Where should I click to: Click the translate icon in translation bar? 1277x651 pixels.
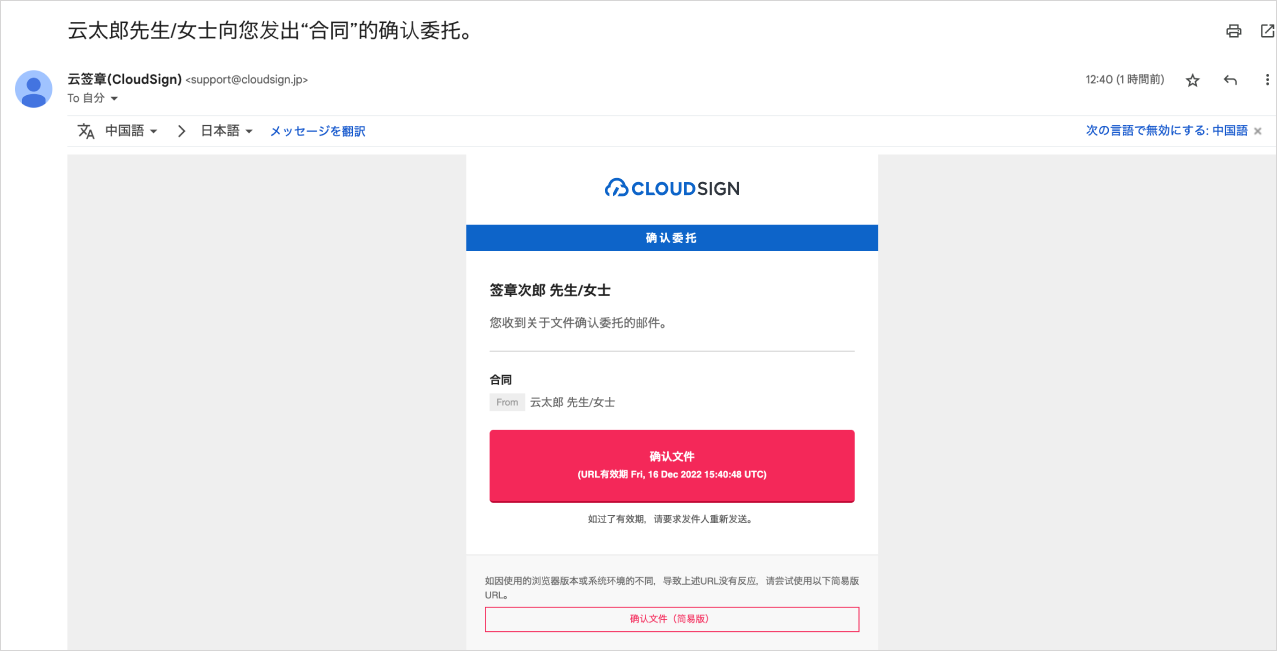pyautogui.click(x=86, y=131)
